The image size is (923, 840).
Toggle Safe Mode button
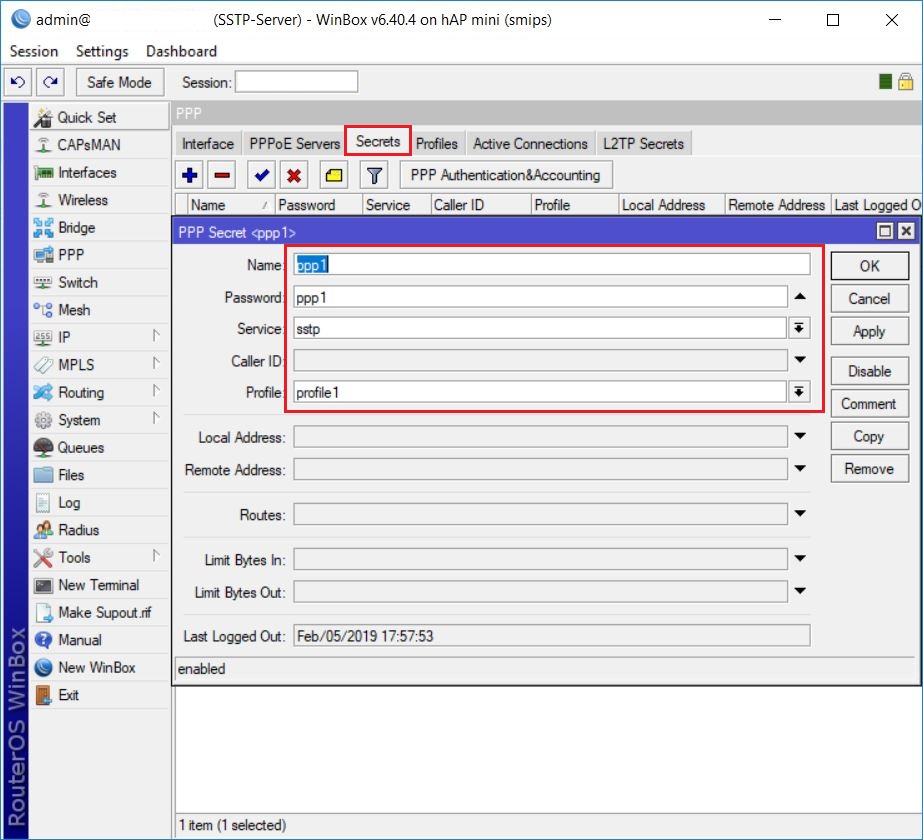[119, 82]
